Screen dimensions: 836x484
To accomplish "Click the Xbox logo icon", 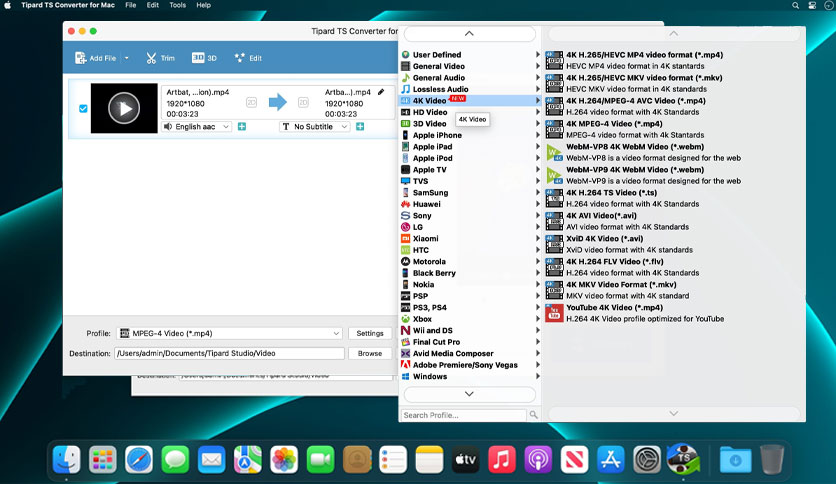I will pyautogui.click(x=405, y=319).
